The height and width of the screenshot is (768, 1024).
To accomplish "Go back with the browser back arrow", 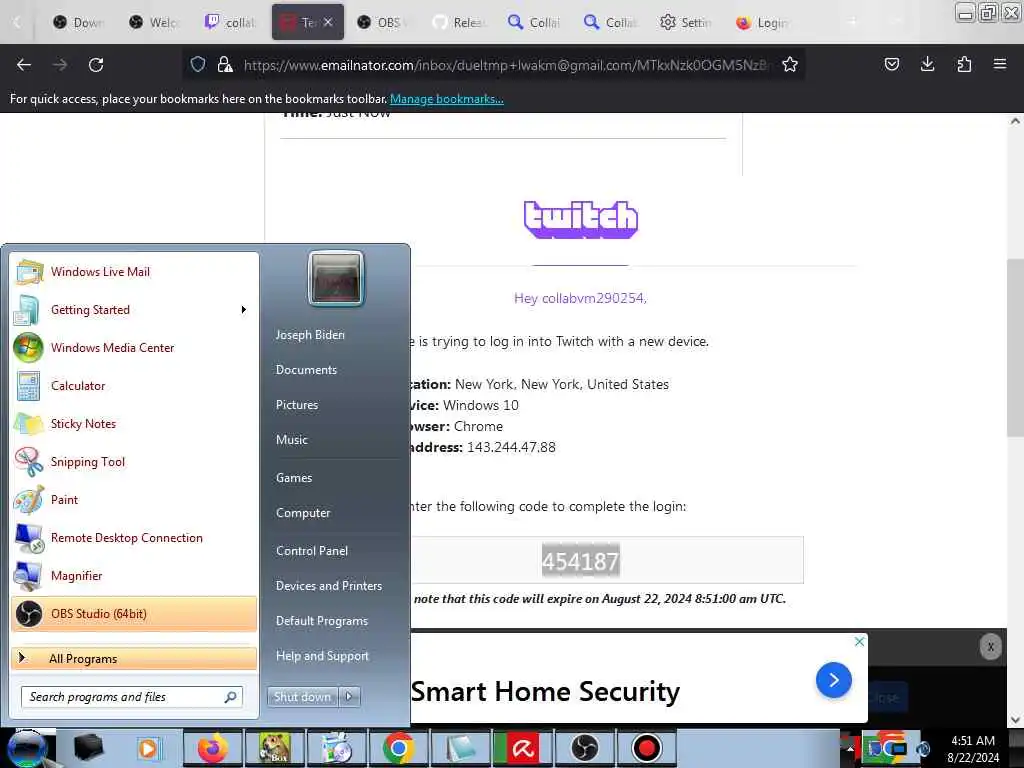I will coord(24,65).
